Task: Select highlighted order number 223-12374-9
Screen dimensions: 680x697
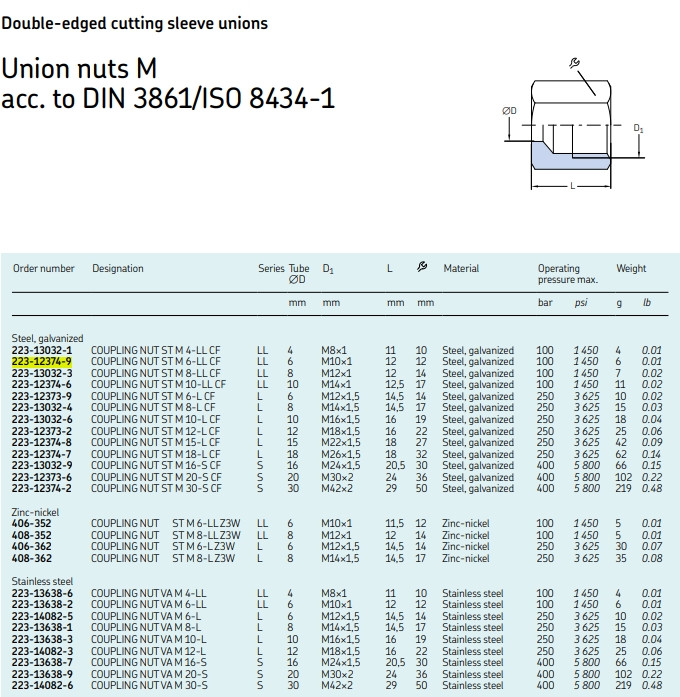Action: tap(42, 361)
